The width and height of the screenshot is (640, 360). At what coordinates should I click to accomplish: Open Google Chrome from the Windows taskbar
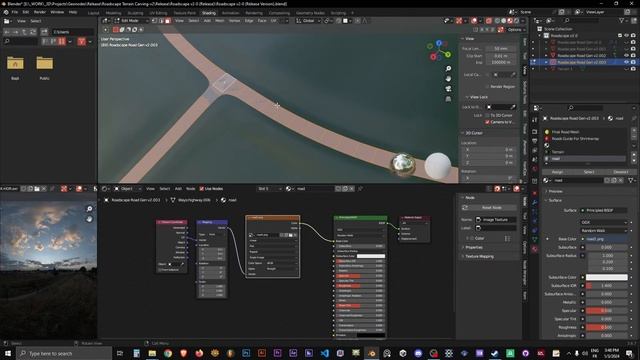pyautogui.click(x=168, y=353)
